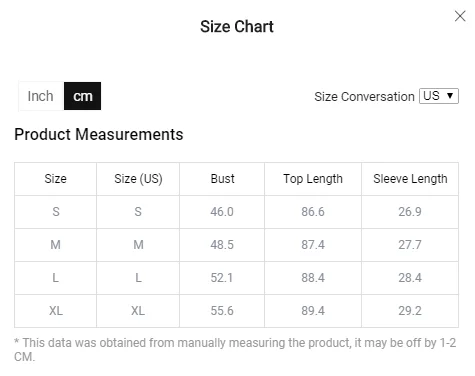Click the 55.6 bust value for XL
The height and width of the screenshot is (376, 475).
click(222, 311)
